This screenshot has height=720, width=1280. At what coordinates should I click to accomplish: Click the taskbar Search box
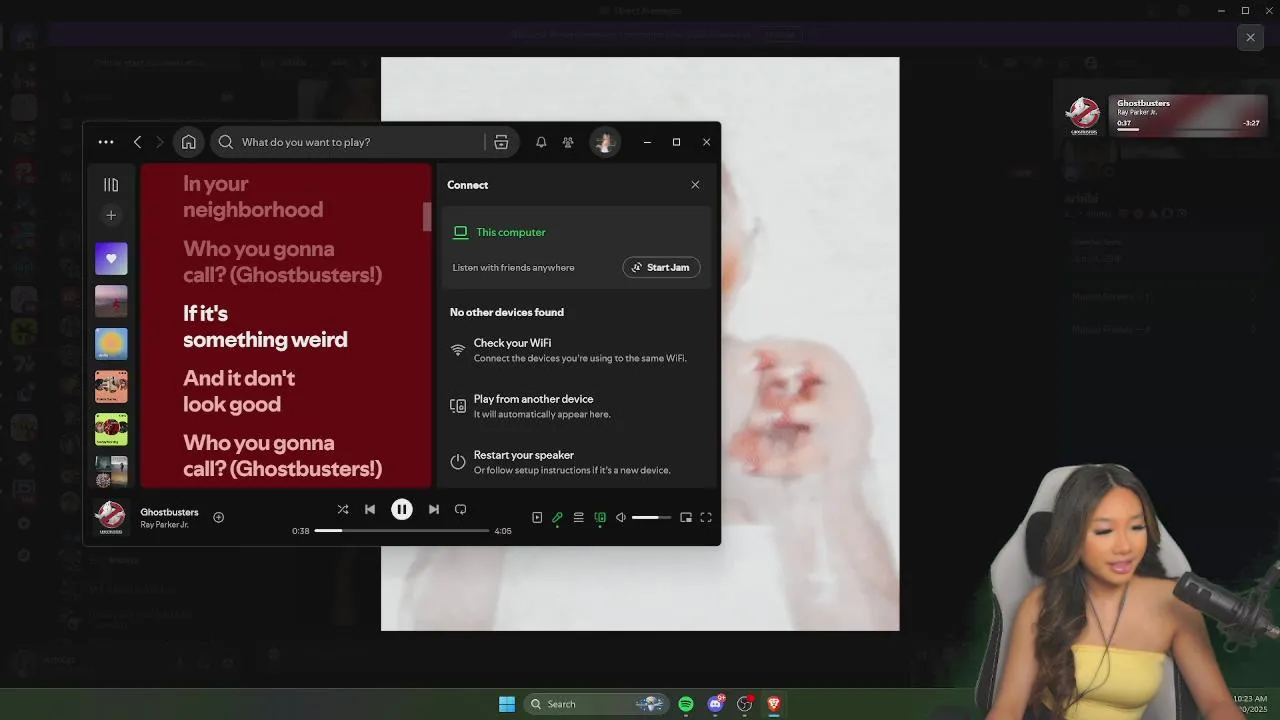click(x=595, y=704)
